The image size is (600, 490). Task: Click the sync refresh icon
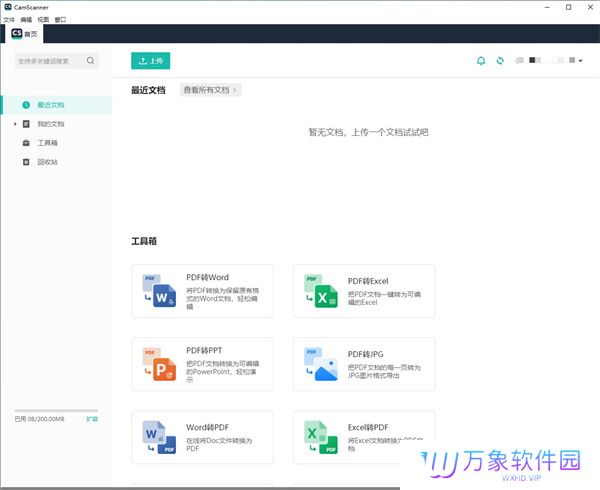500,60
